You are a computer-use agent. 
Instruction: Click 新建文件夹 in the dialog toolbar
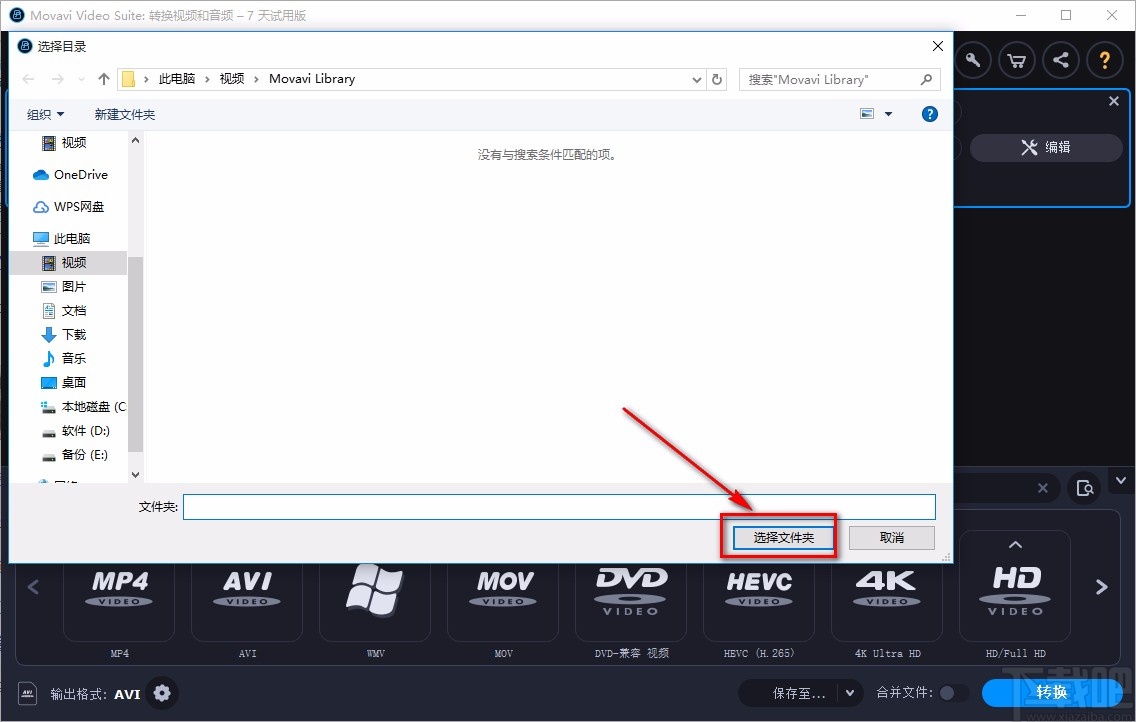pyautogui.click(x=124, y=113)
